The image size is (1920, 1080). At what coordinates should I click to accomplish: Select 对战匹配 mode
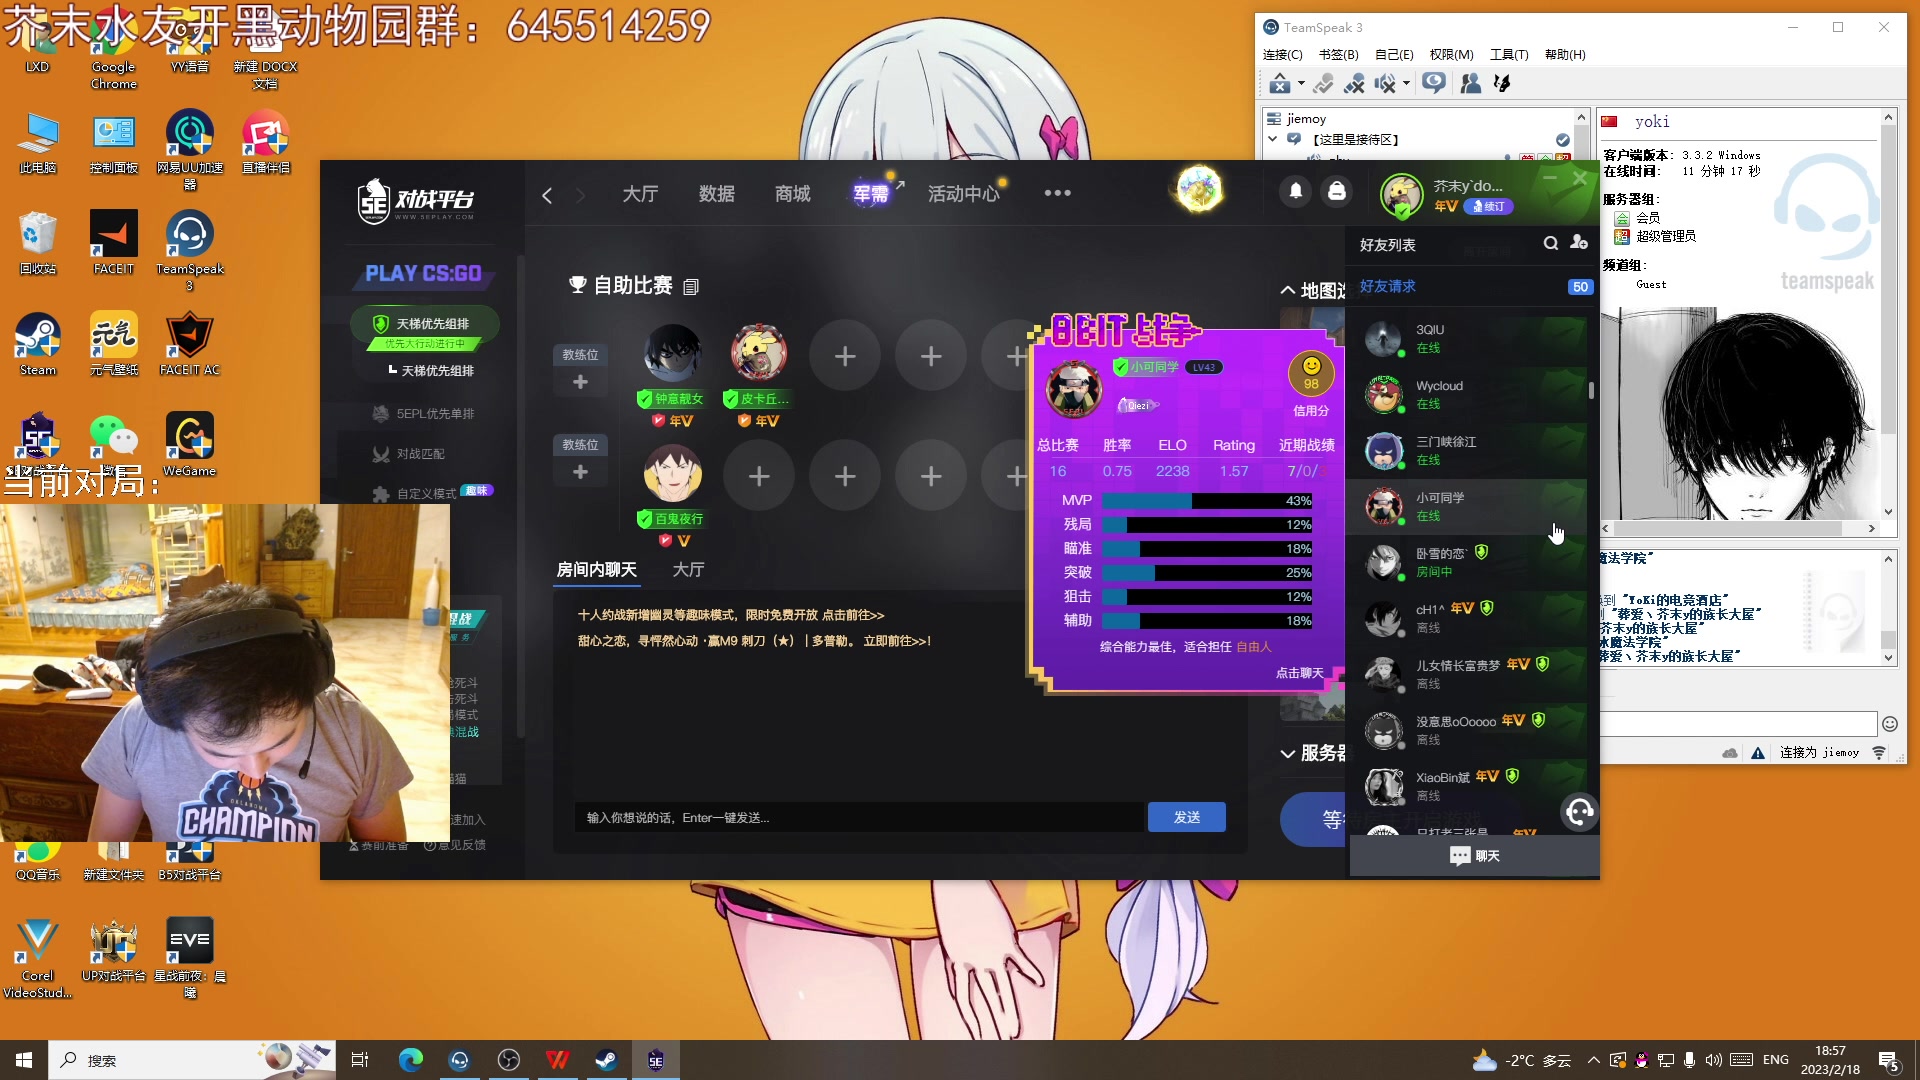(x=410, y=454)
